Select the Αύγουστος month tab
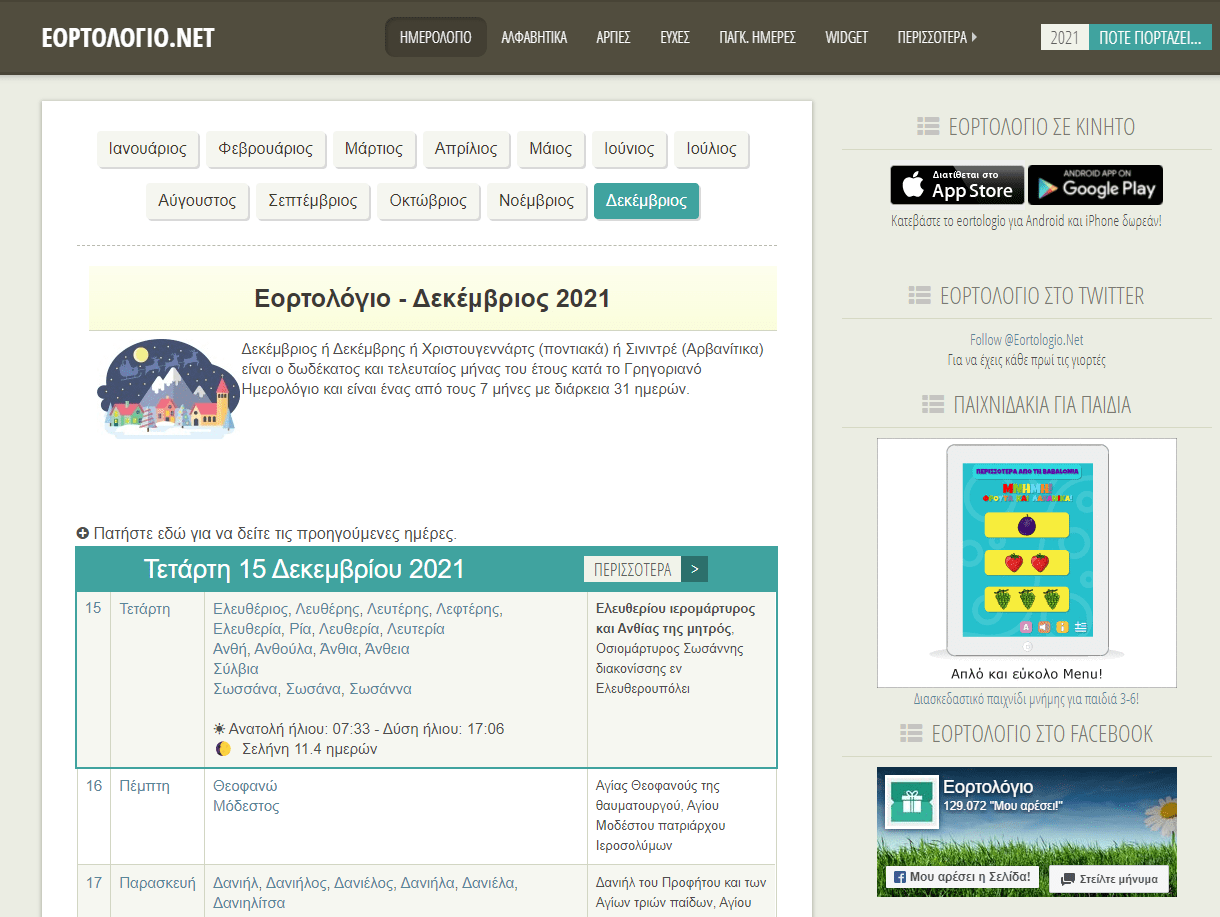 [x=197, y=200]
